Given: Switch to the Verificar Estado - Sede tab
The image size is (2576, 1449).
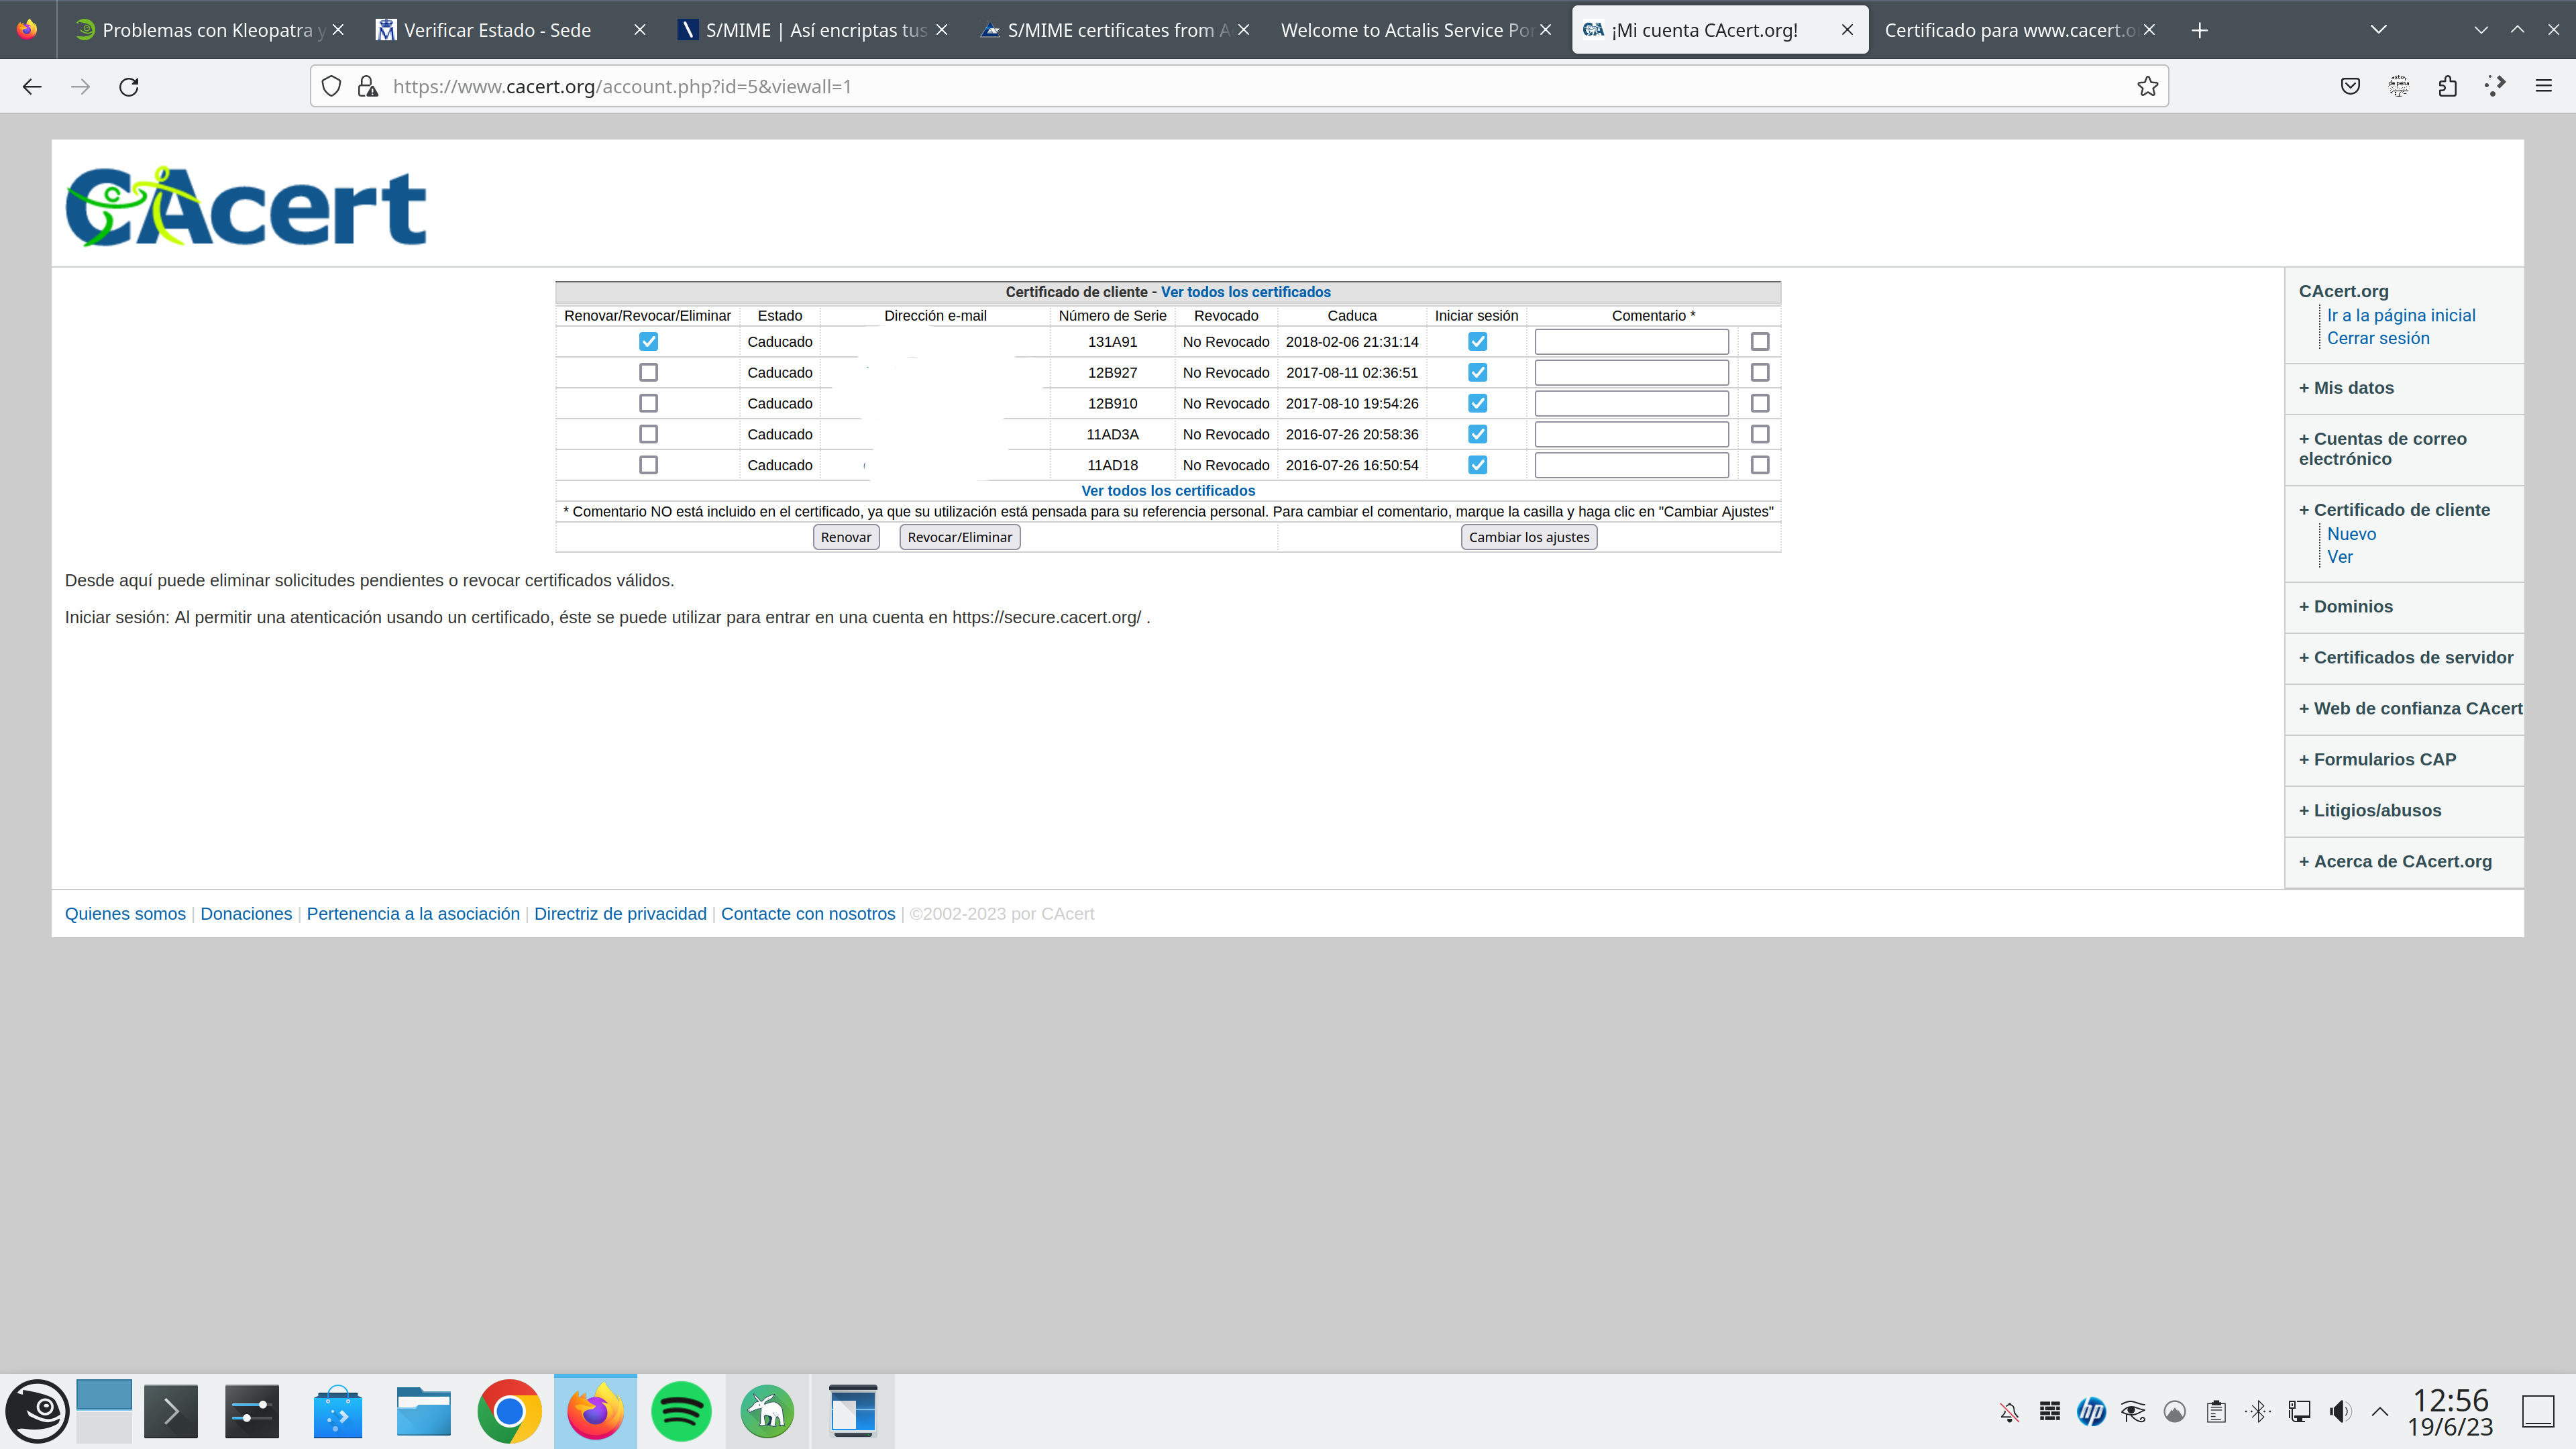Looking at the screenshot, I should pyautogui.click(x=497, y=30).
